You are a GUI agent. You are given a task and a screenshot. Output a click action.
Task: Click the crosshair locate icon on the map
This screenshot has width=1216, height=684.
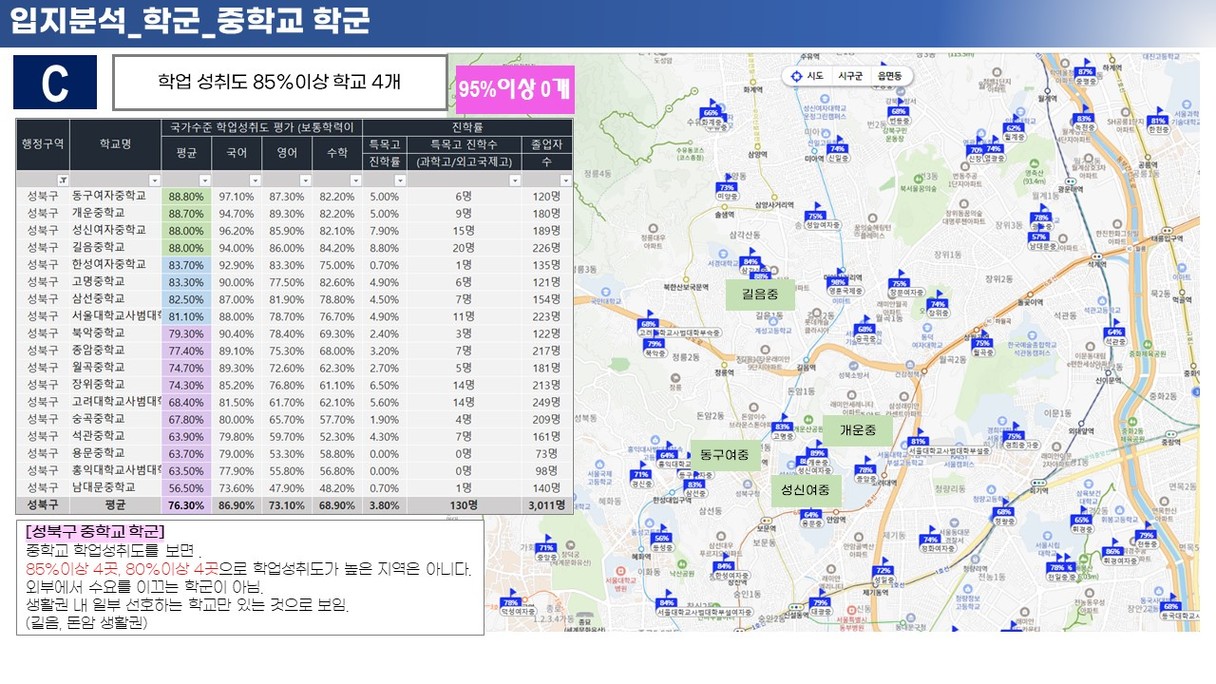pyautogui.click(x=796, y=76)
